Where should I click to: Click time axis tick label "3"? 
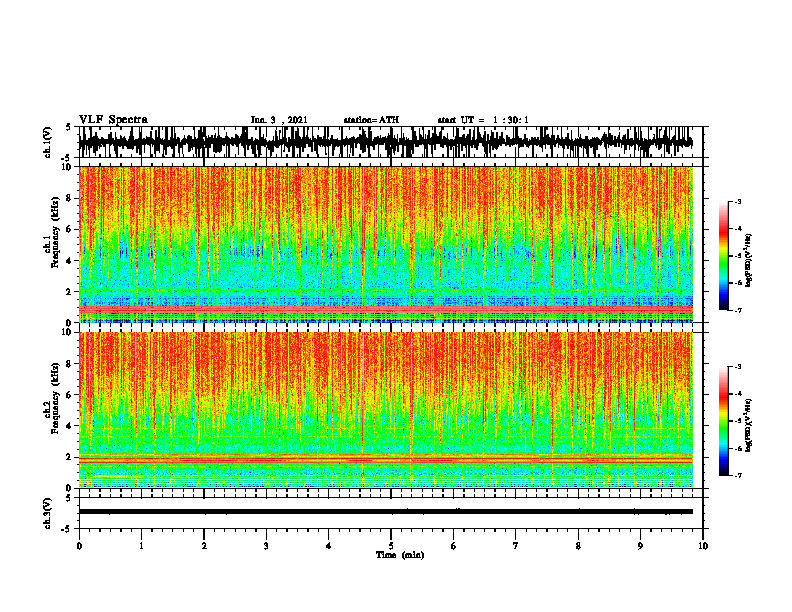pyautogui.click(x=266, y=546)
